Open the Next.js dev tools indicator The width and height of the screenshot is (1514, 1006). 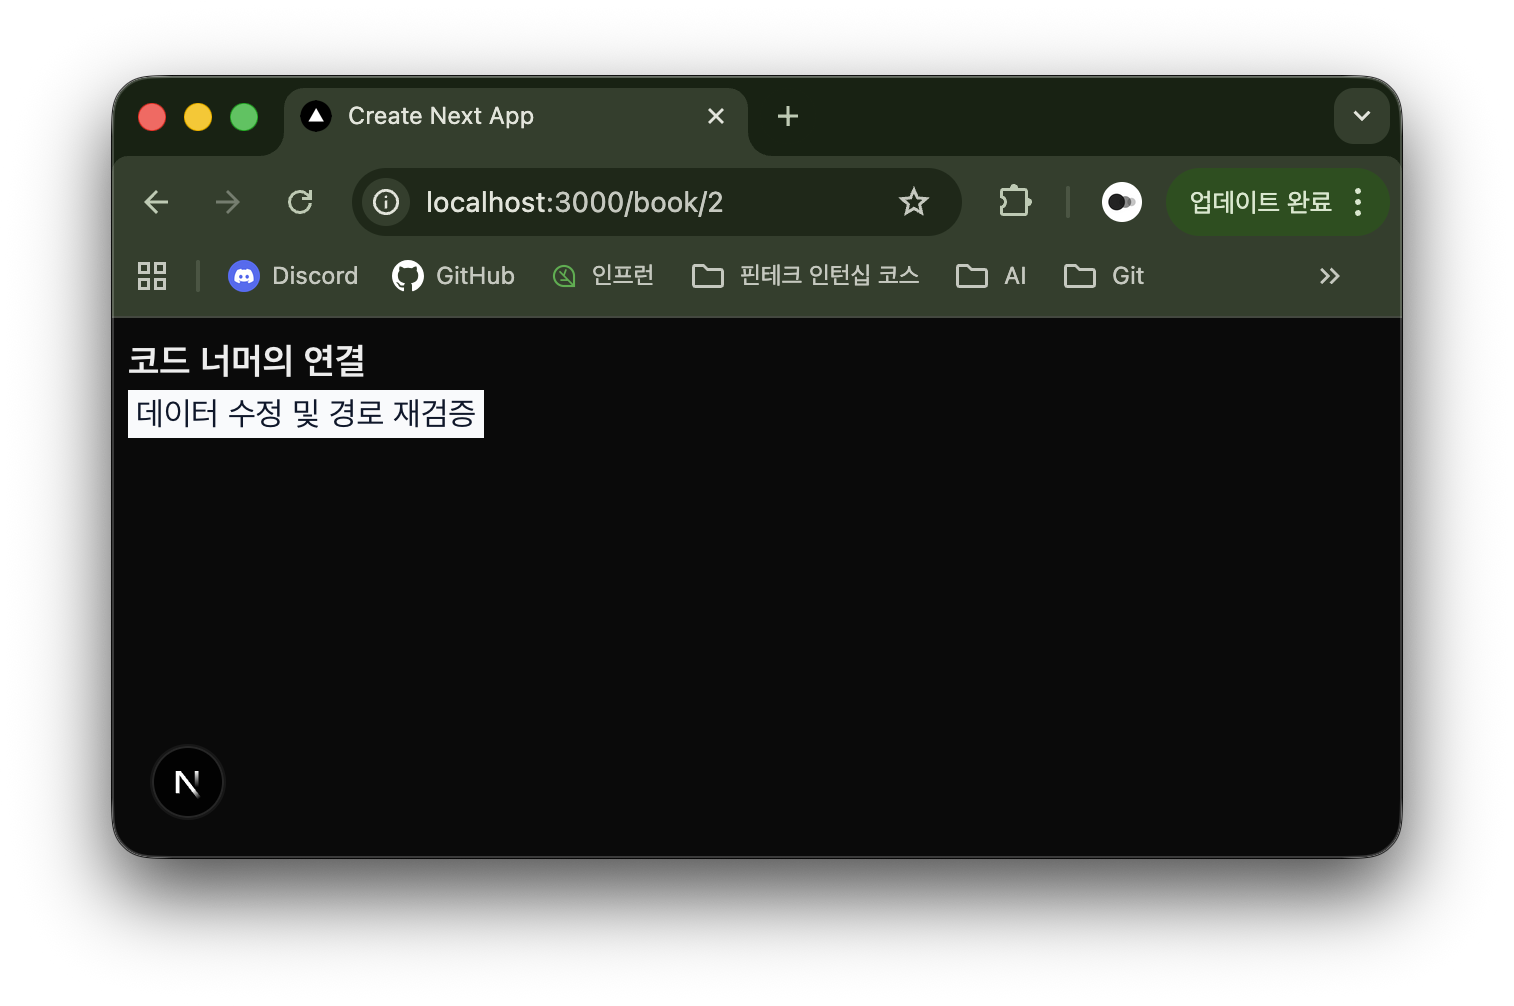pyautogui.click(x=187, y=782)
